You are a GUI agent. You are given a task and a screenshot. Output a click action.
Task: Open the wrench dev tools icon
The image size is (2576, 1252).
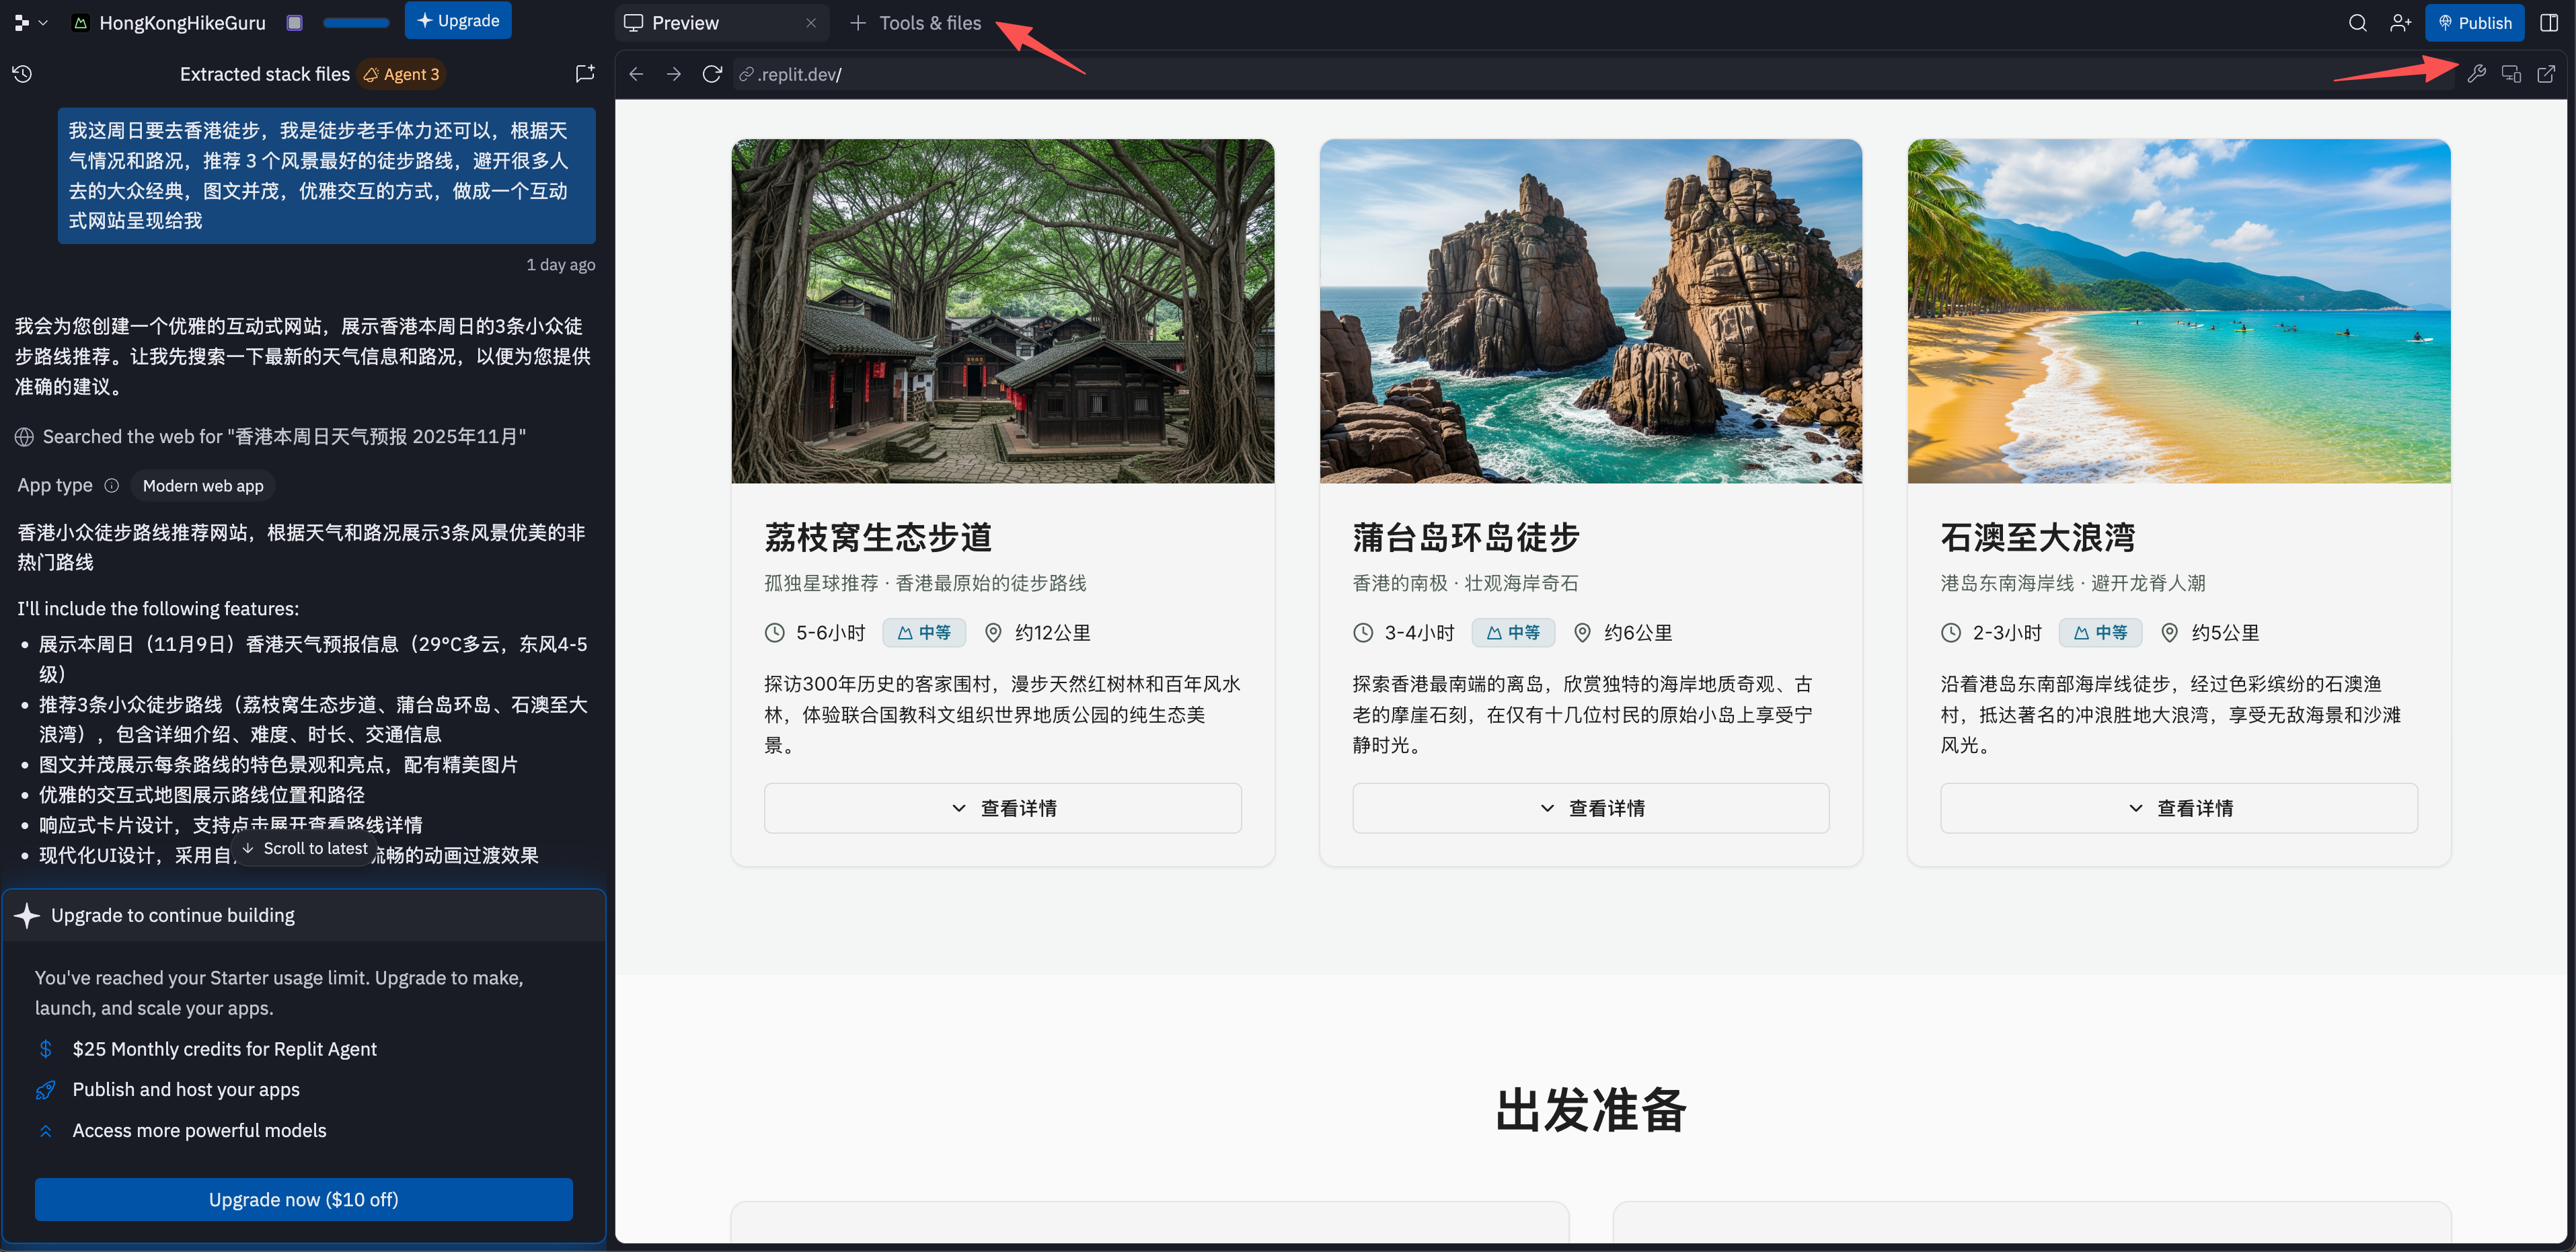(x=2476, y=74)
